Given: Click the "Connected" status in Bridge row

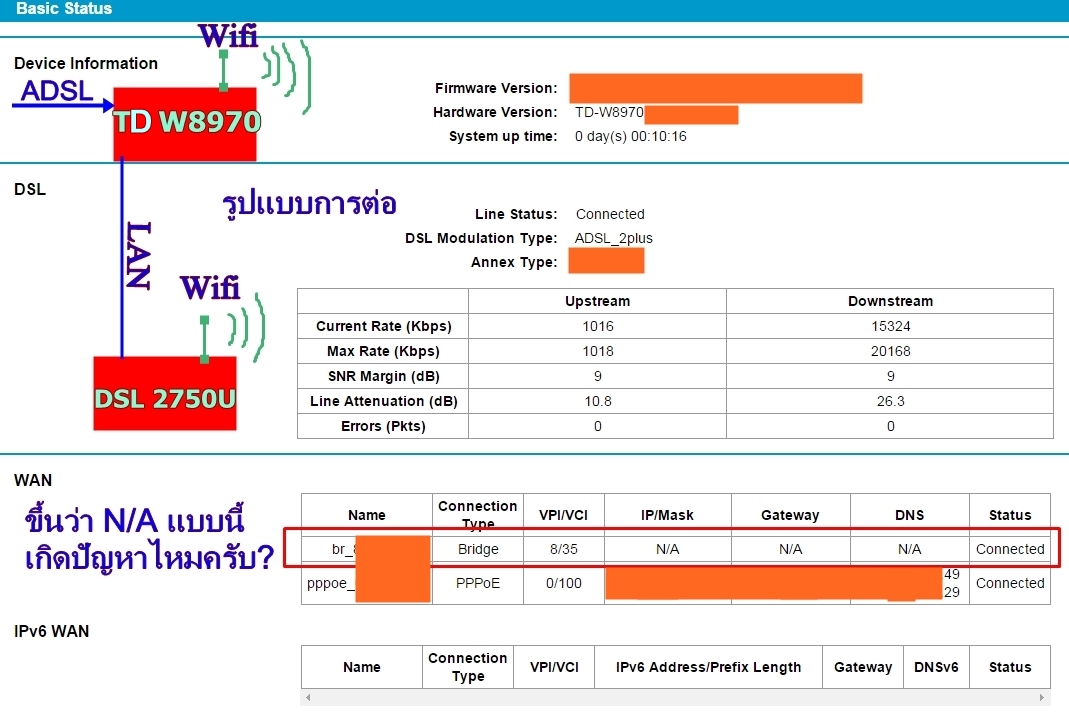Looking at the screenshot, I should [x=1010, y=549].
